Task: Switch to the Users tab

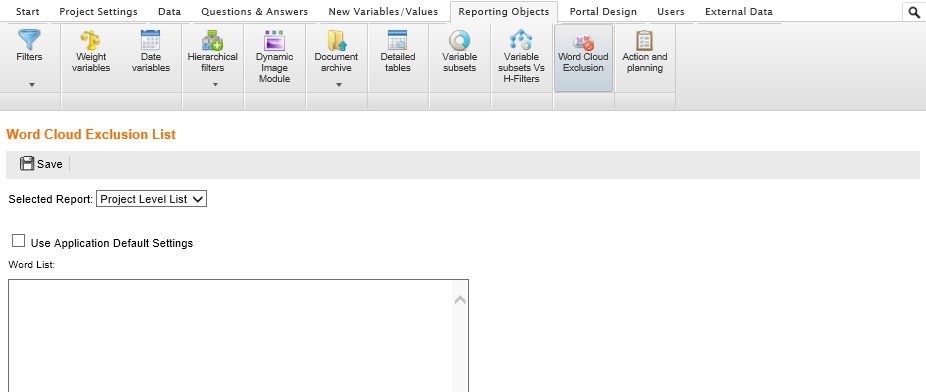Action: [x=671, y=11]
